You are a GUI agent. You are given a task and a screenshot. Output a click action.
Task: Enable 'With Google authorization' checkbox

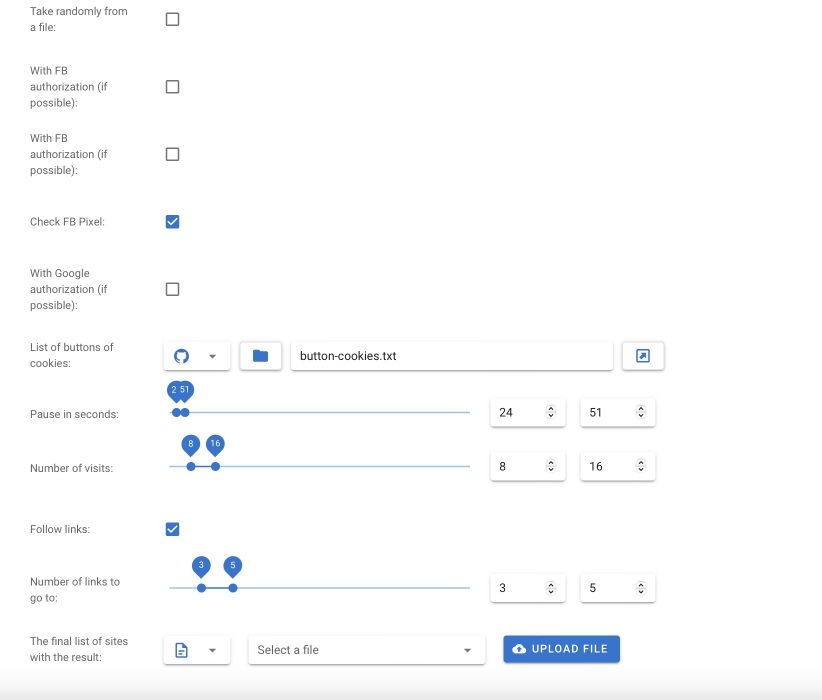(172, 289)
